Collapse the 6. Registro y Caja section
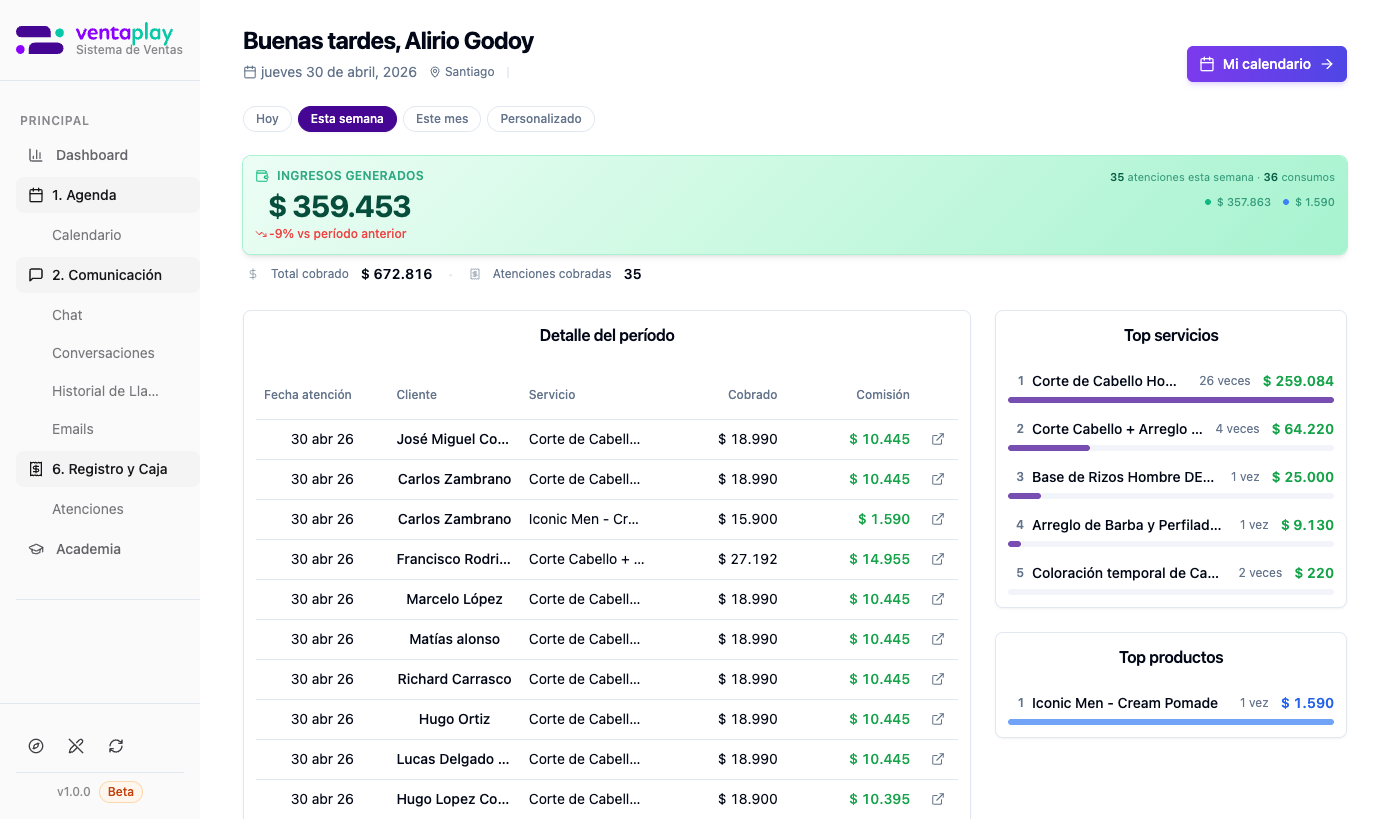 pyautogui.click(x=108, y=469)
